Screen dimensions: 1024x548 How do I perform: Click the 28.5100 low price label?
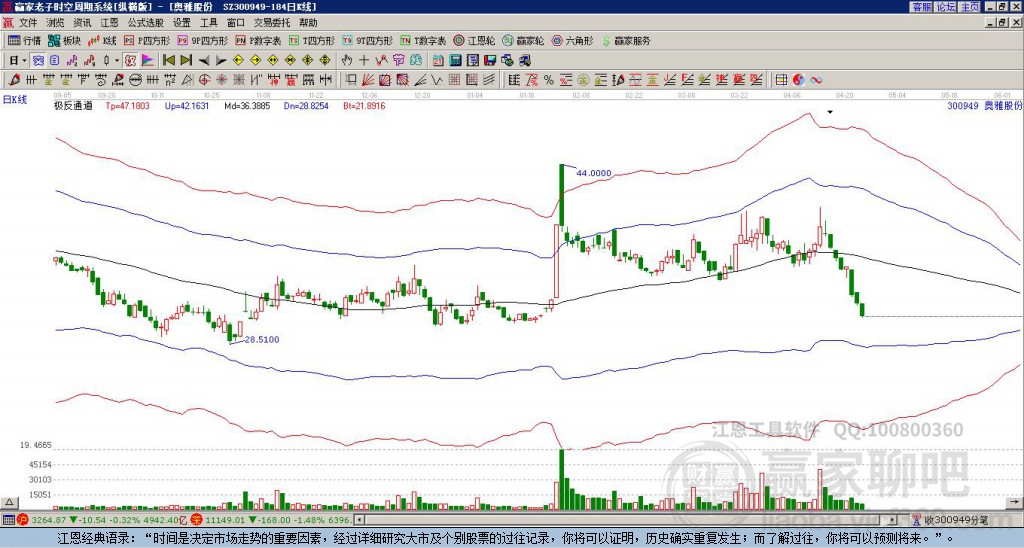(x=261, y=340)
